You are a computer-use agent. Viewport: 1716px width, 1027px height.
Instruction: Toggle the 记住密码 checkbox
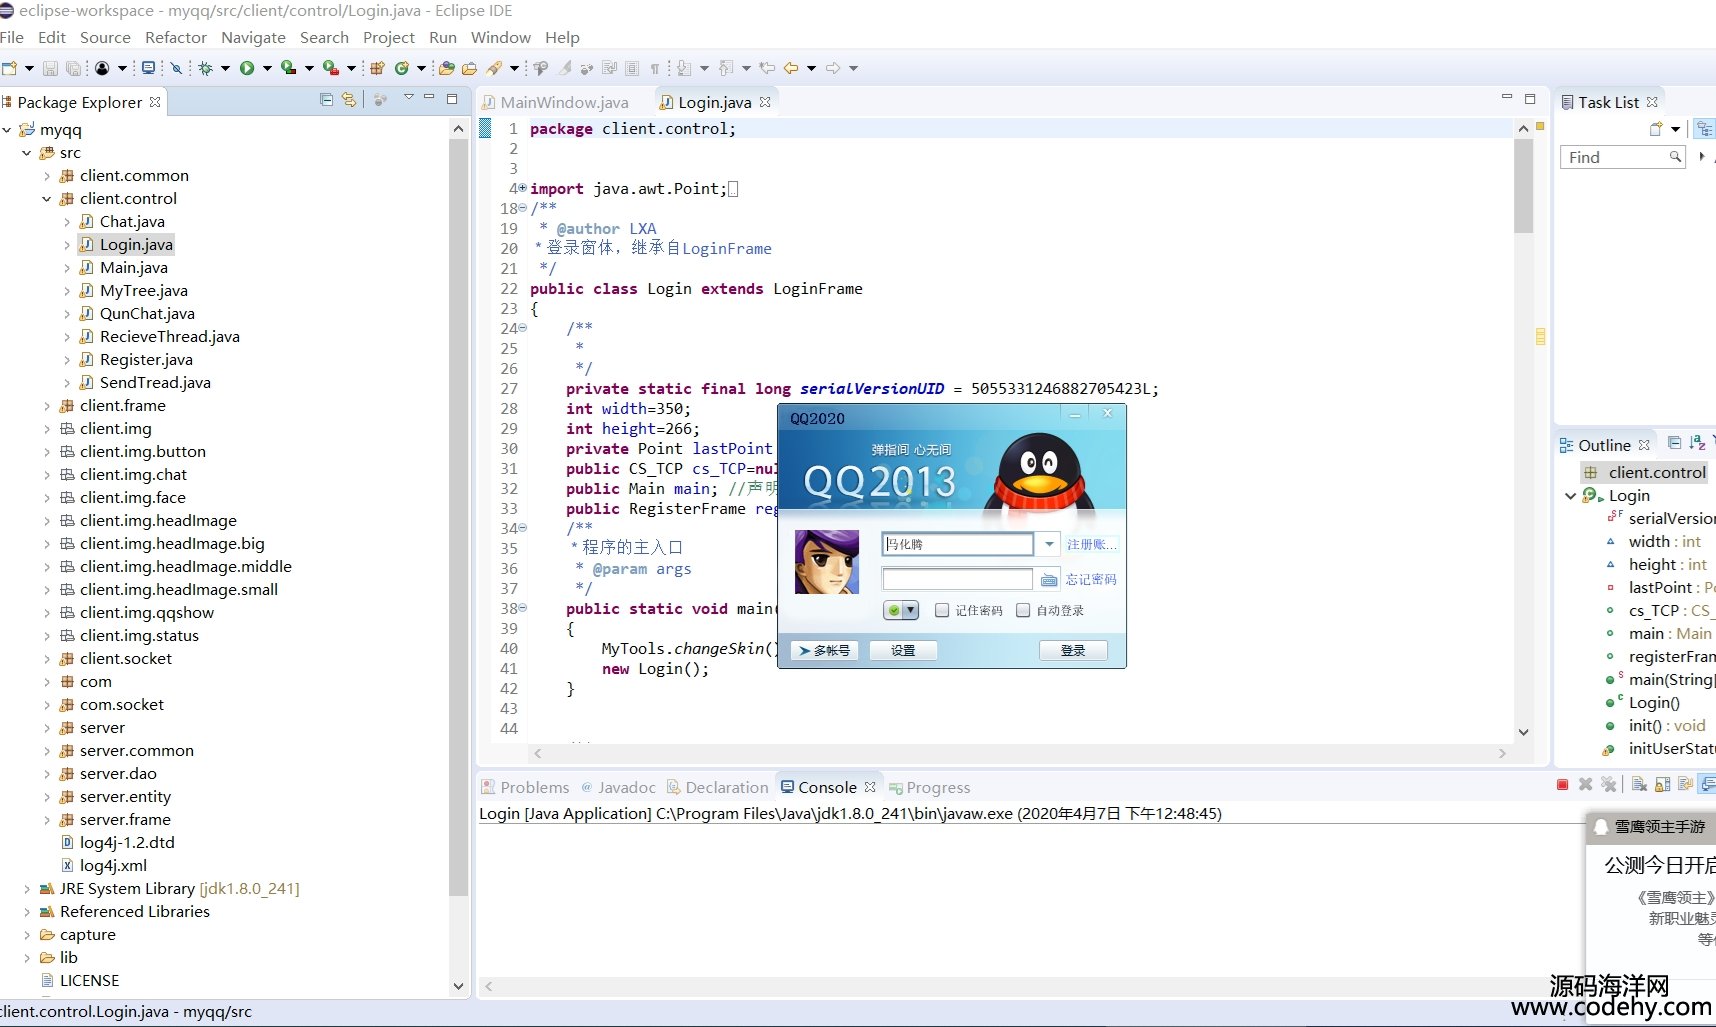[x=941, y=610]
